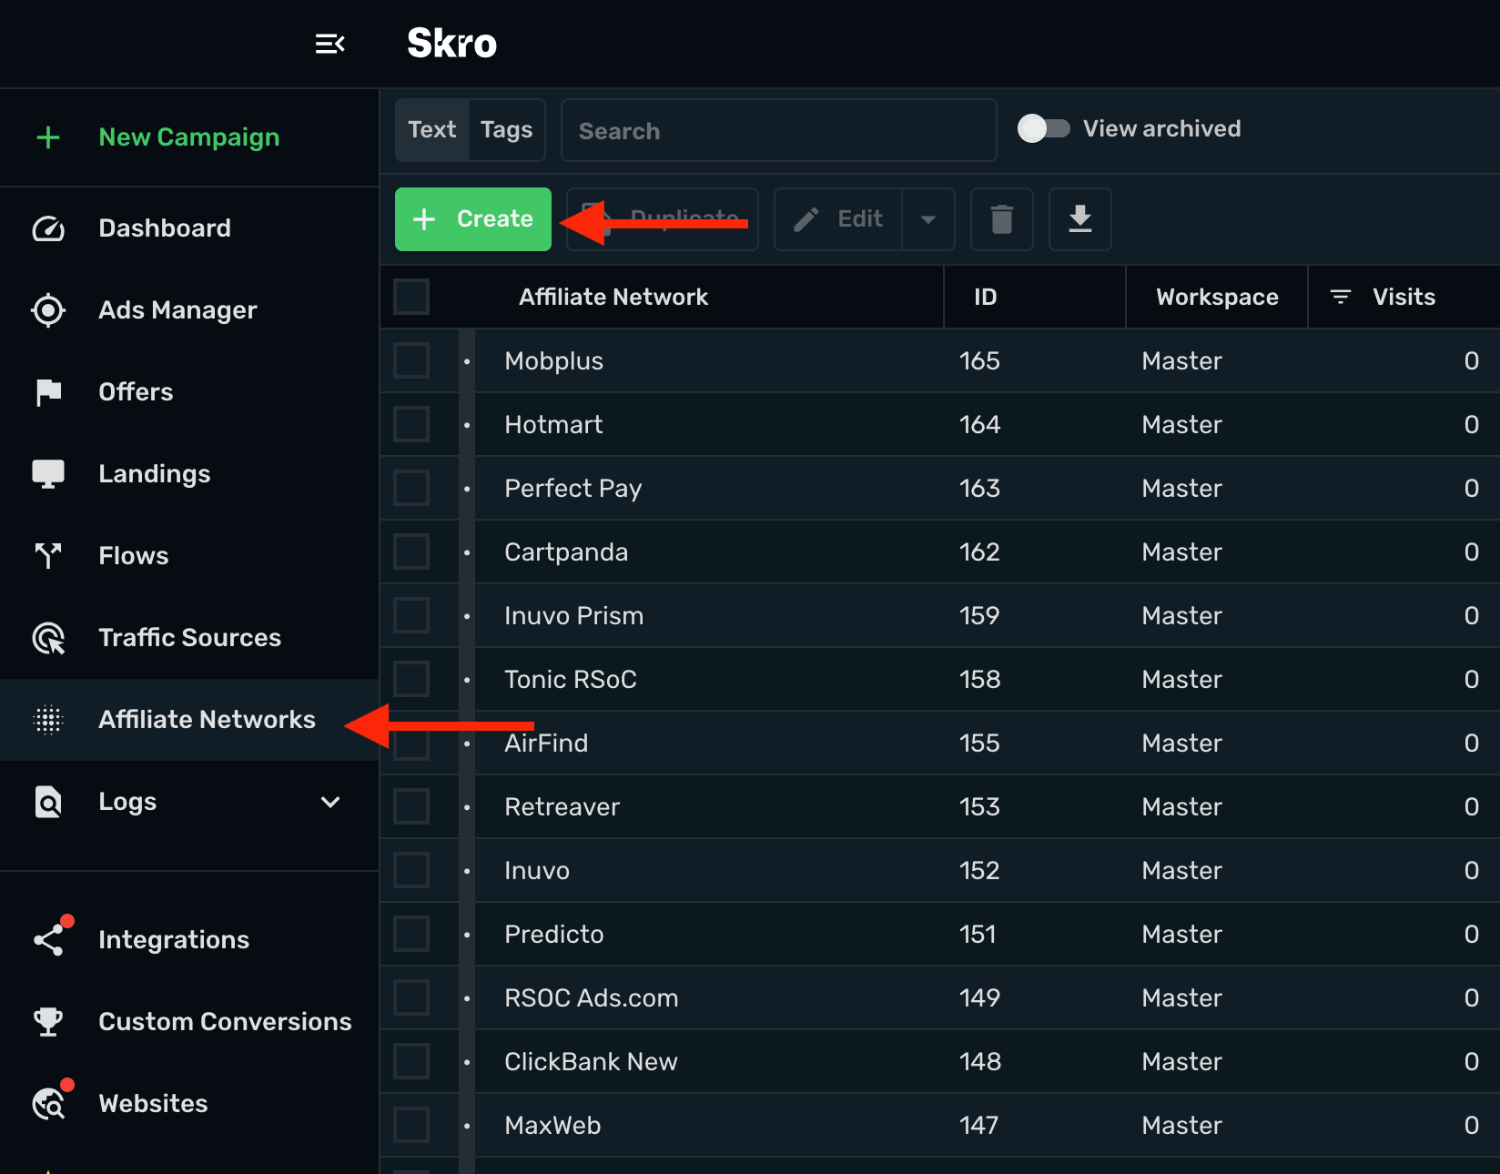
Task: Switch search mode to Tags
Action: 507,130
